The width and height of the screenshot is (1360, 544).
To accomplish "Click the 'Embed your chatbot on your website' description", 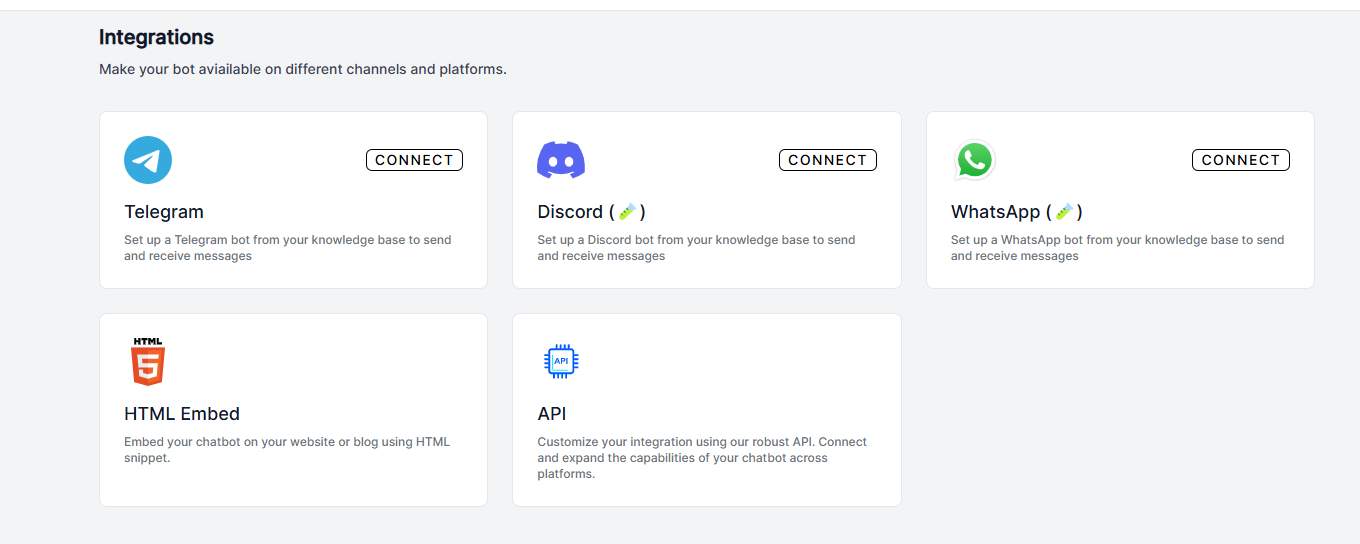I will coord(287,450).
